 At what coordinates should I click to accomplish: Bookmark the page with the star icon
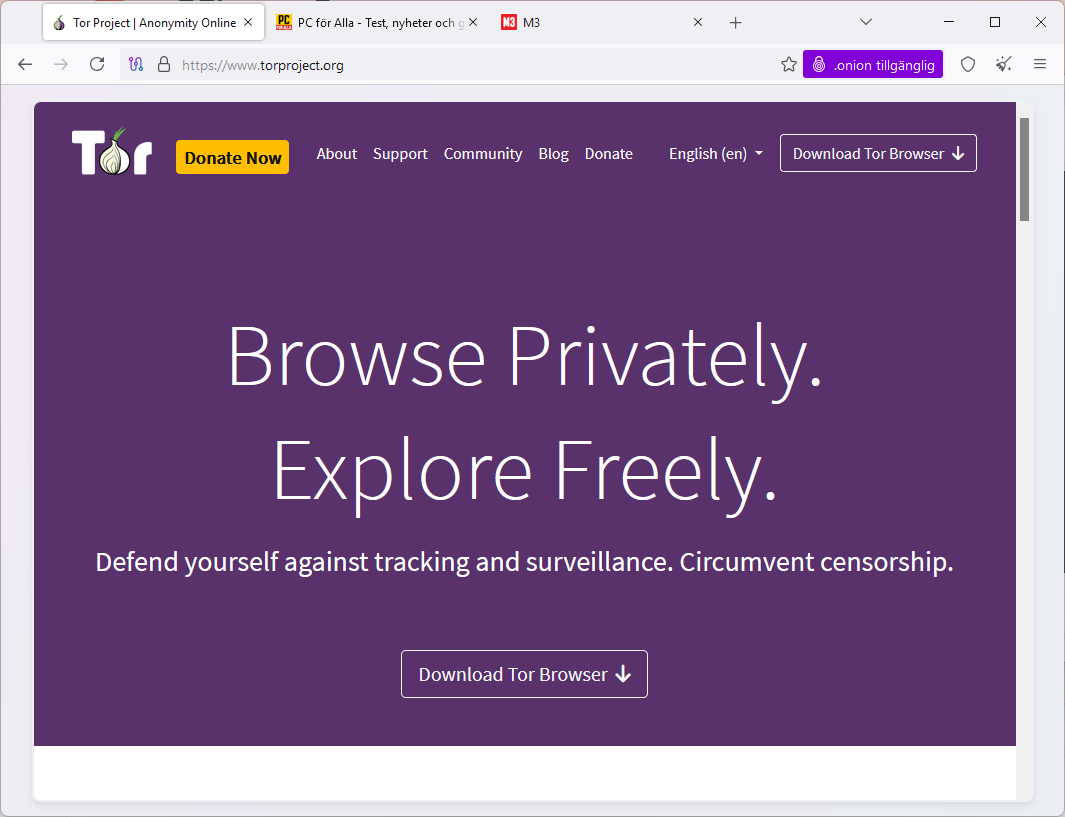(x=788, y=64)
